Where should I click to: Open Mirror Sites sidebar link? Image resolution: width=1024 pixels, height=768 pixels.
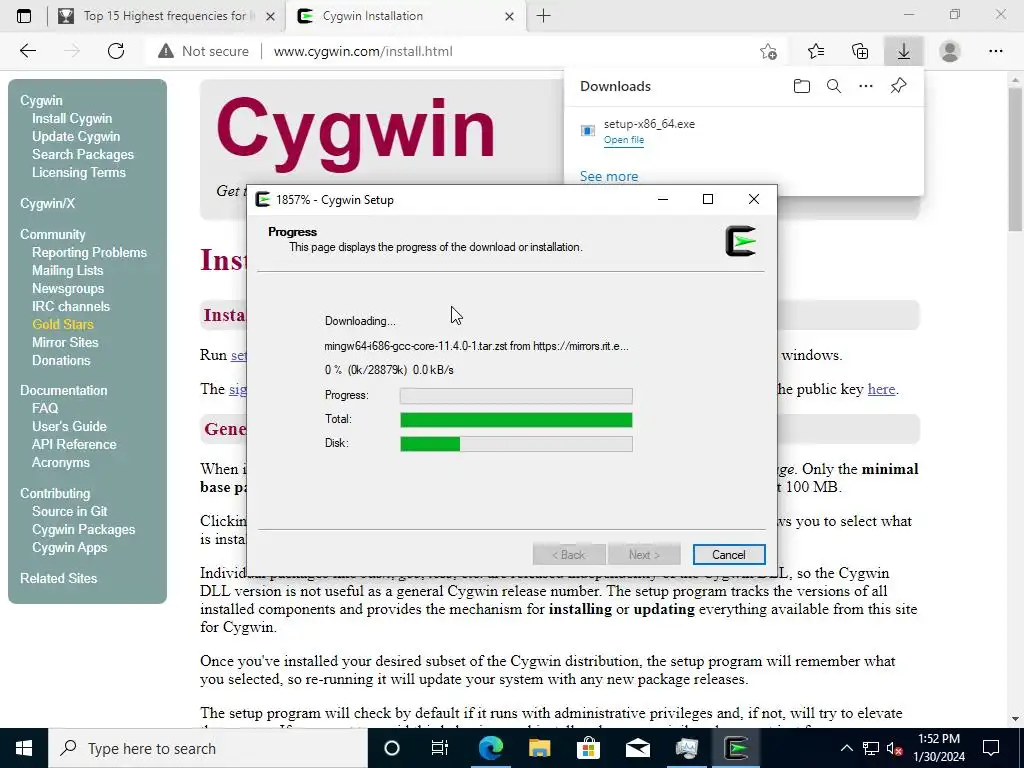[x=65, y=342]
